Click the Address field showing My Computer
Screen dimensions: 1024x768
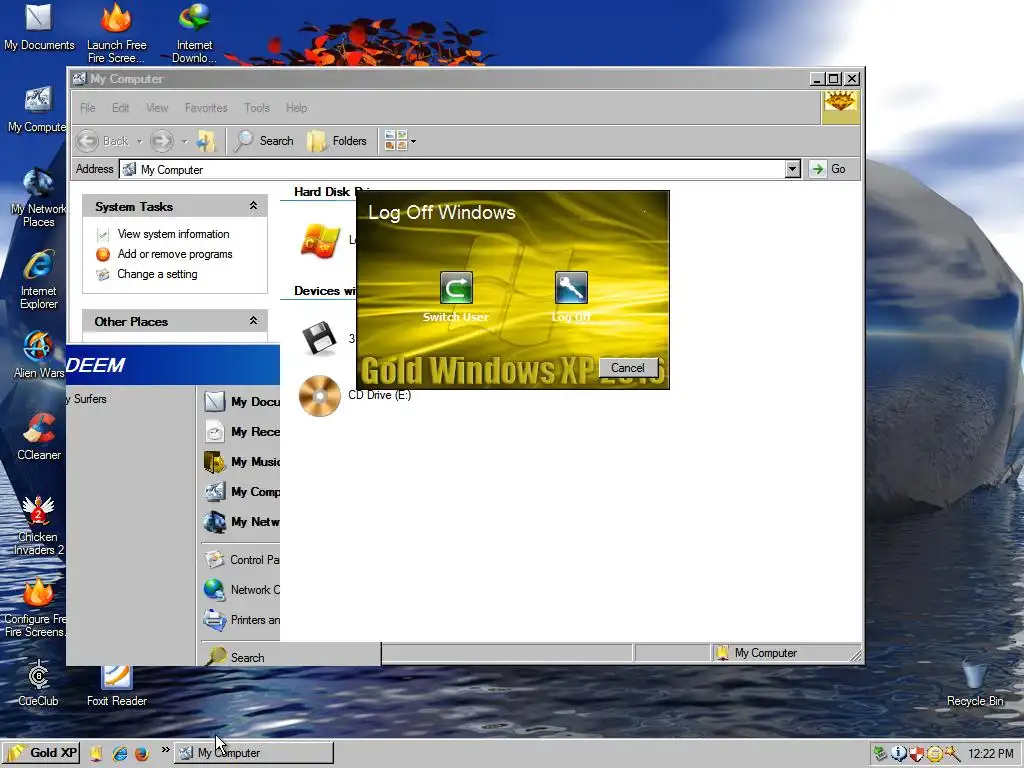coord(452,169)
